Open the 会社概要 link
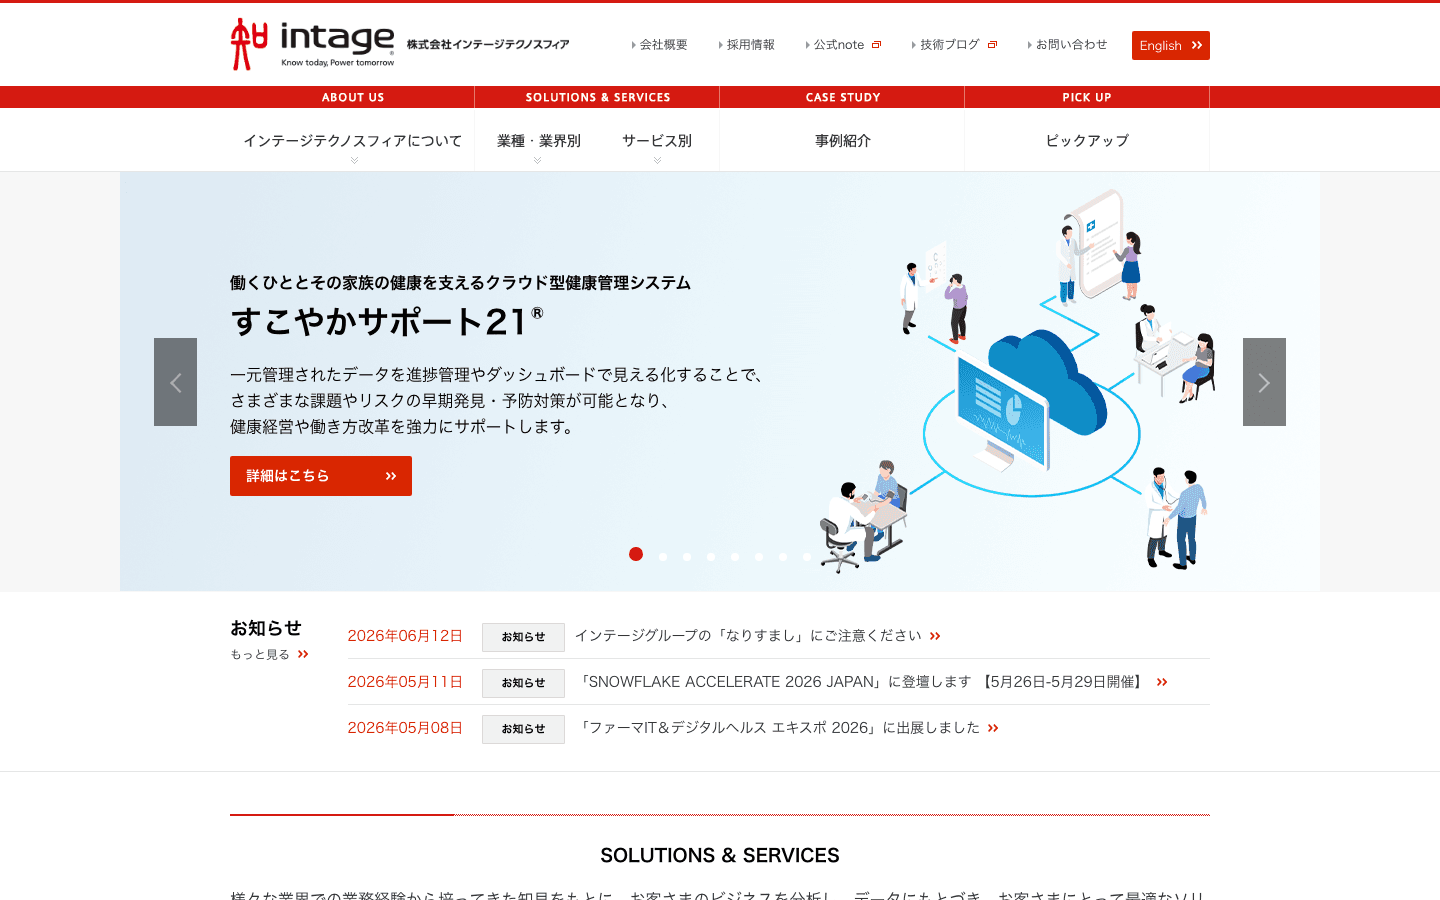 click(660, 45)
